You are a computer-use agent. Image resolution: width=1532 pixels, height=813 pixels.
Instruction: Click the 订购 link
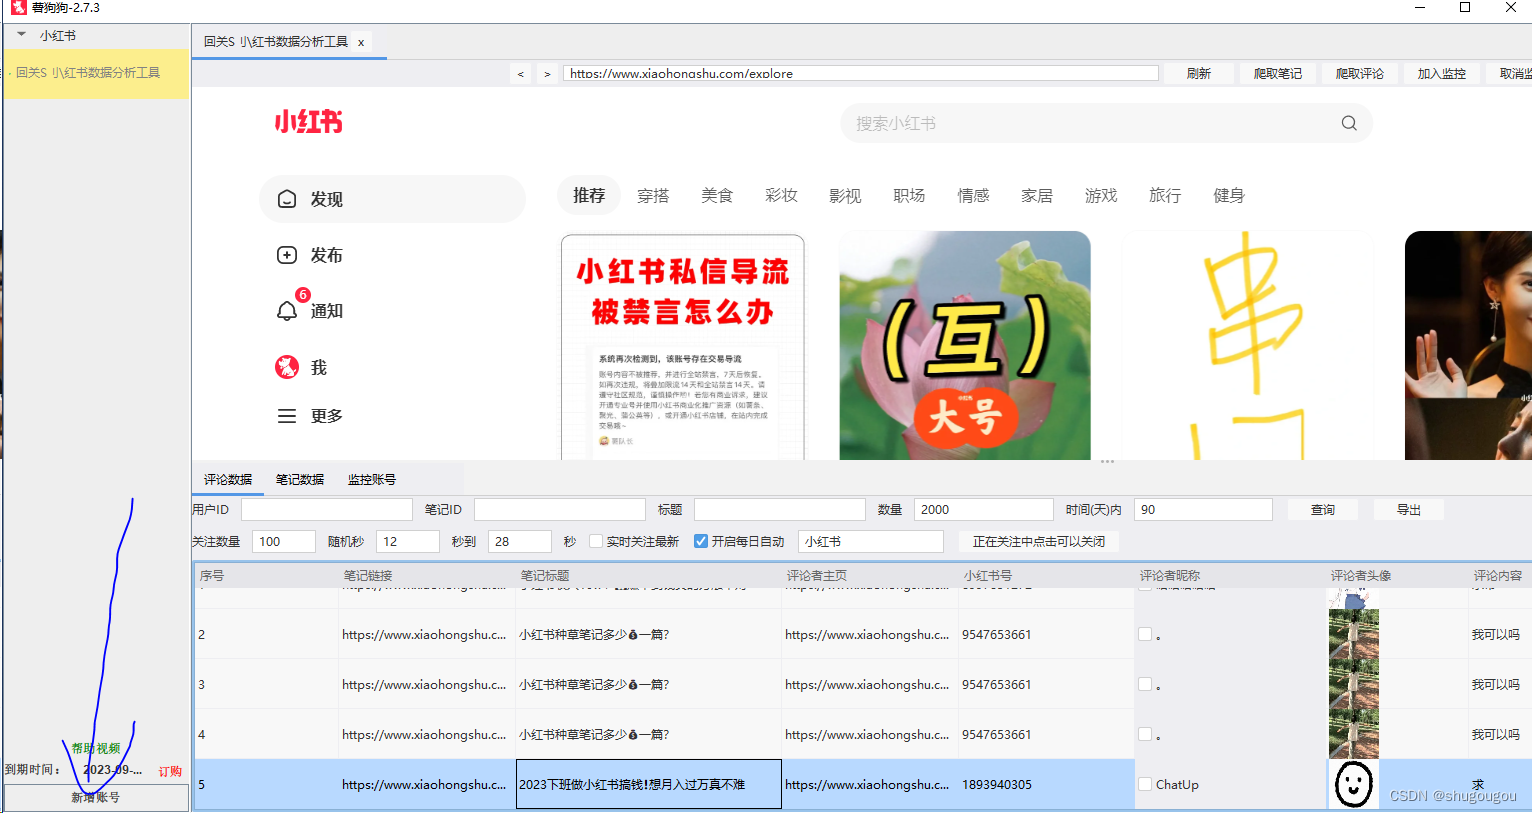[170, 771]
